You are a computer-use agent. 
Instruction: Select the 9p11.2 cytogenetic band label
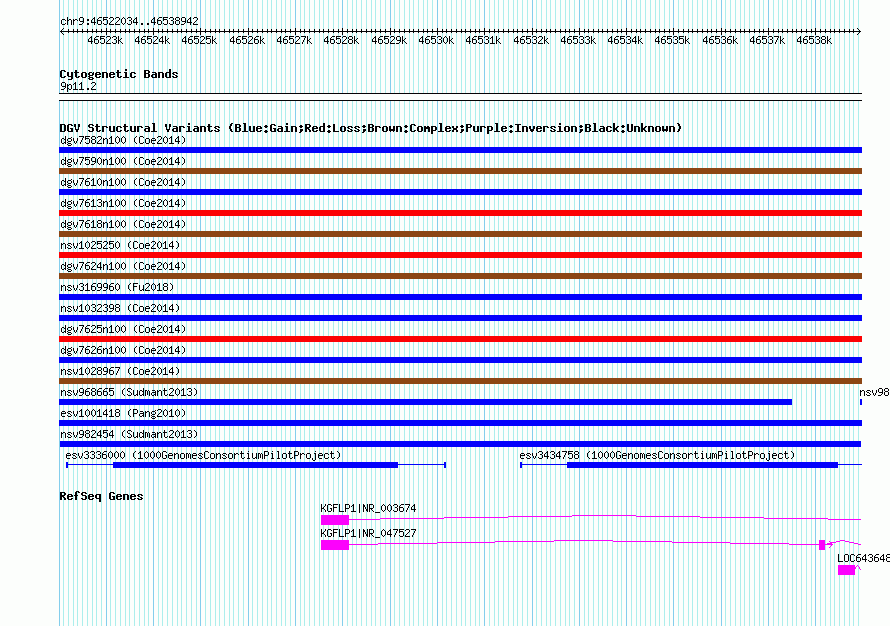(x=78, y=87)
